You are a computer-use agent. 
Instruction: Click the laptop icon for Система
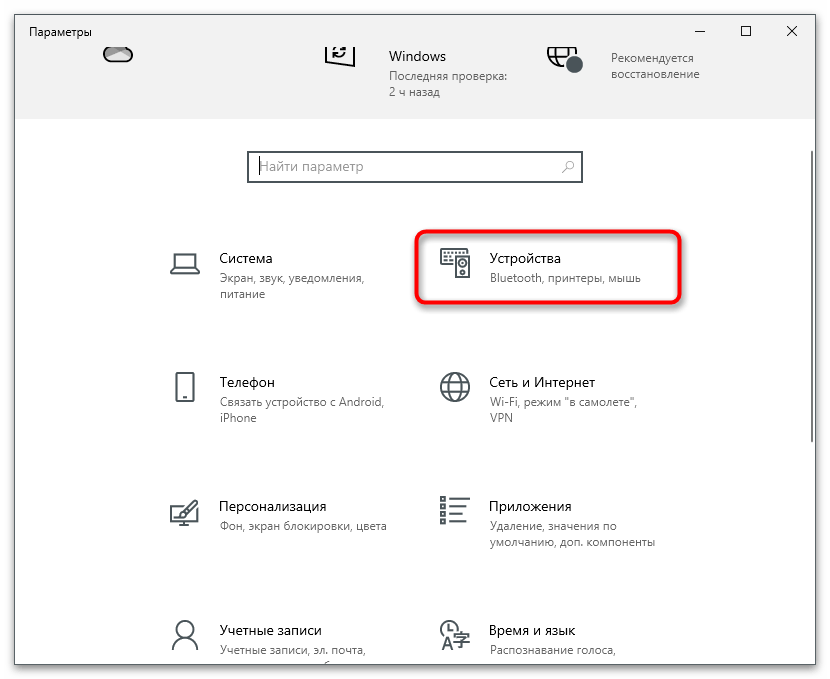pos(184,263)
